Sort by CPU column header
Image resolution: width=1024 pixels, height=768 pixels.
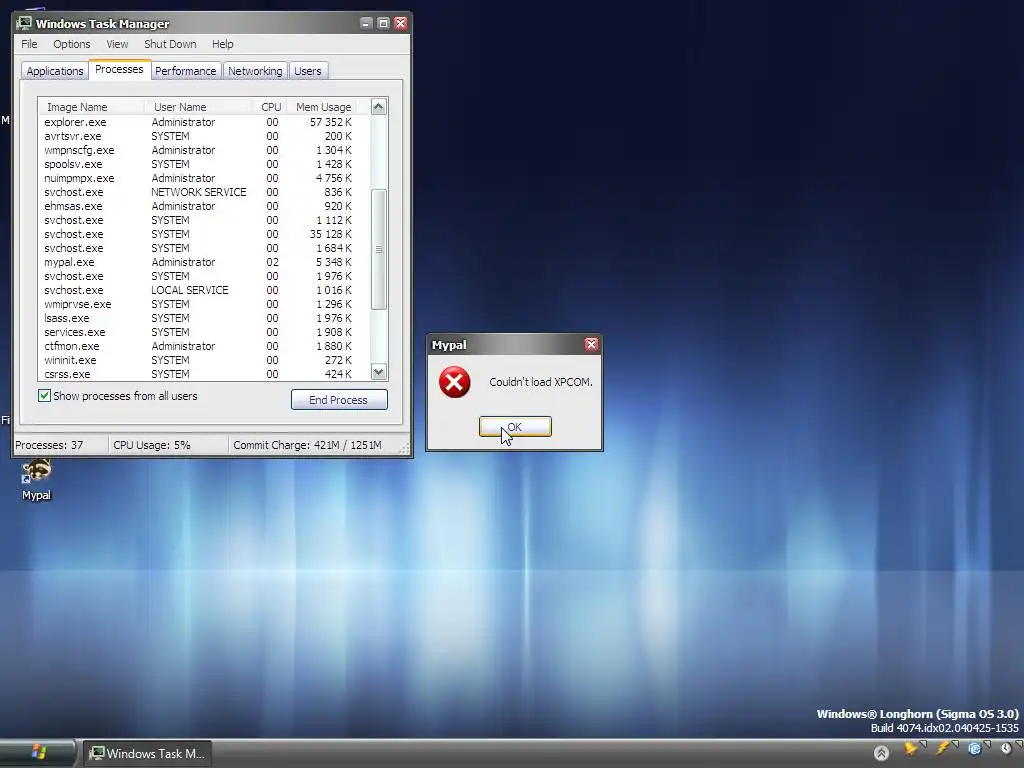[x=270, y=106]
